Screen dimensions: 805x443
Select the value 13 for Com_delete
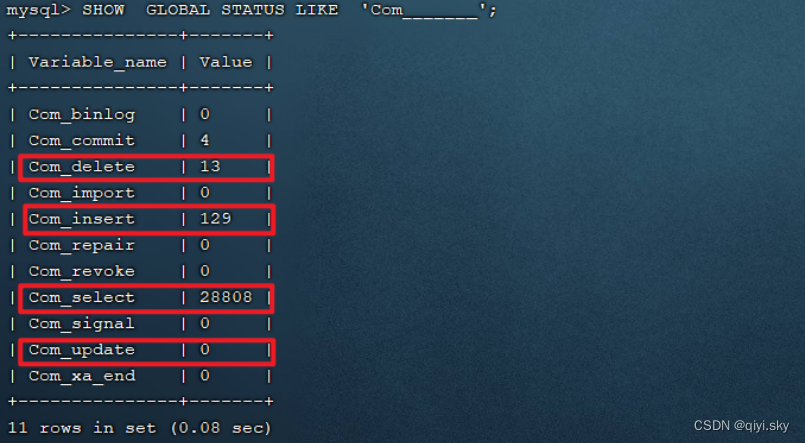(x=210, y=166)
